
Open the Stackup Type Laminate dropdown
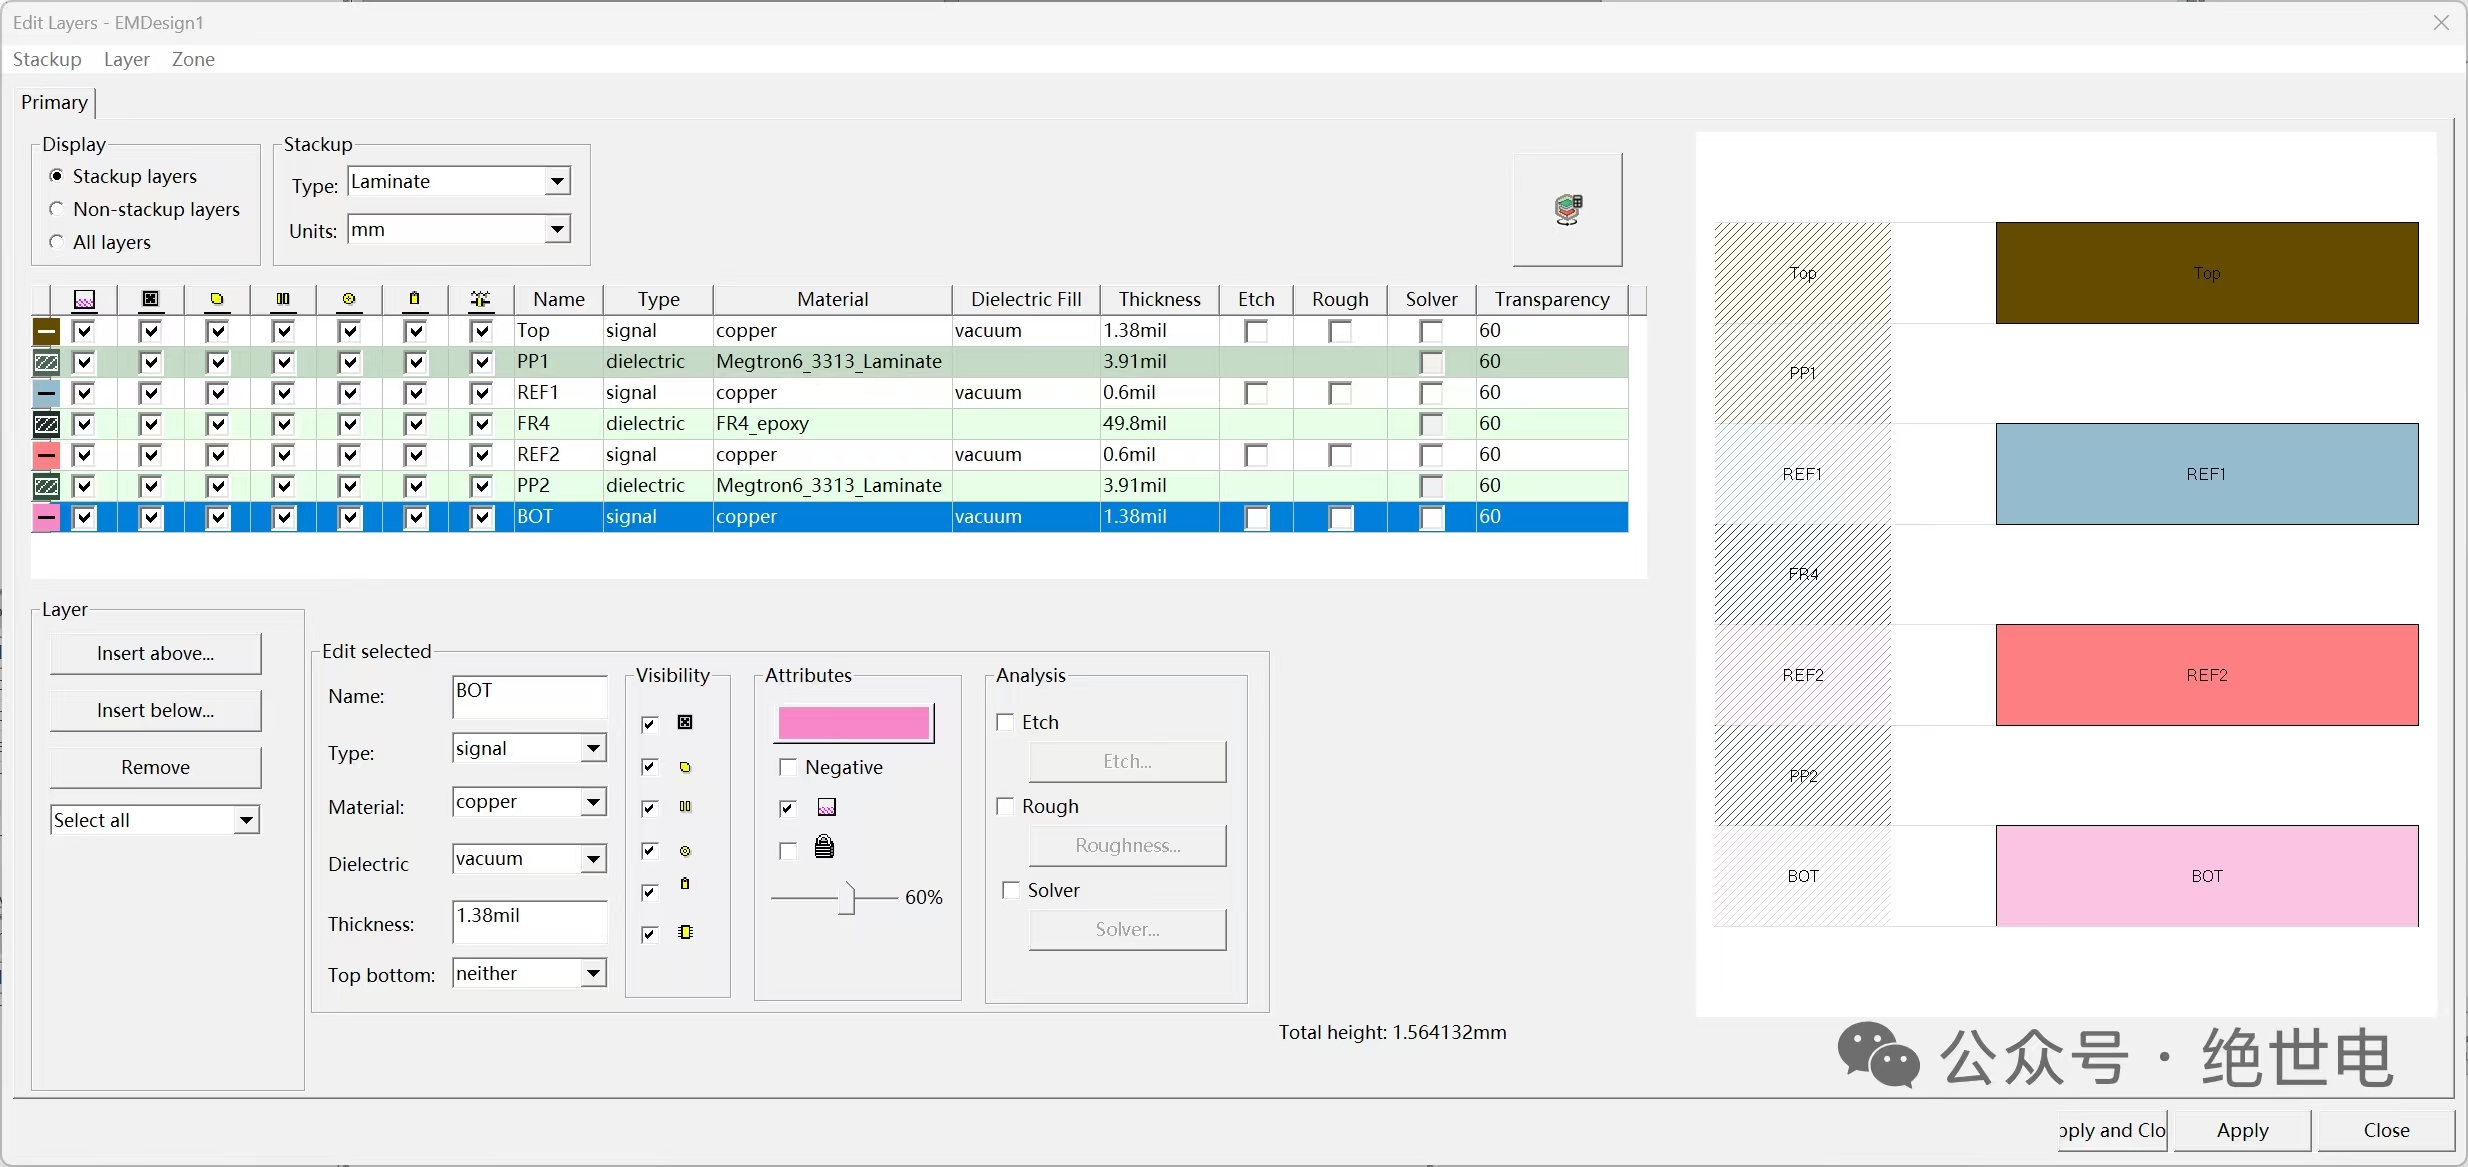click(x=557, y=181)
